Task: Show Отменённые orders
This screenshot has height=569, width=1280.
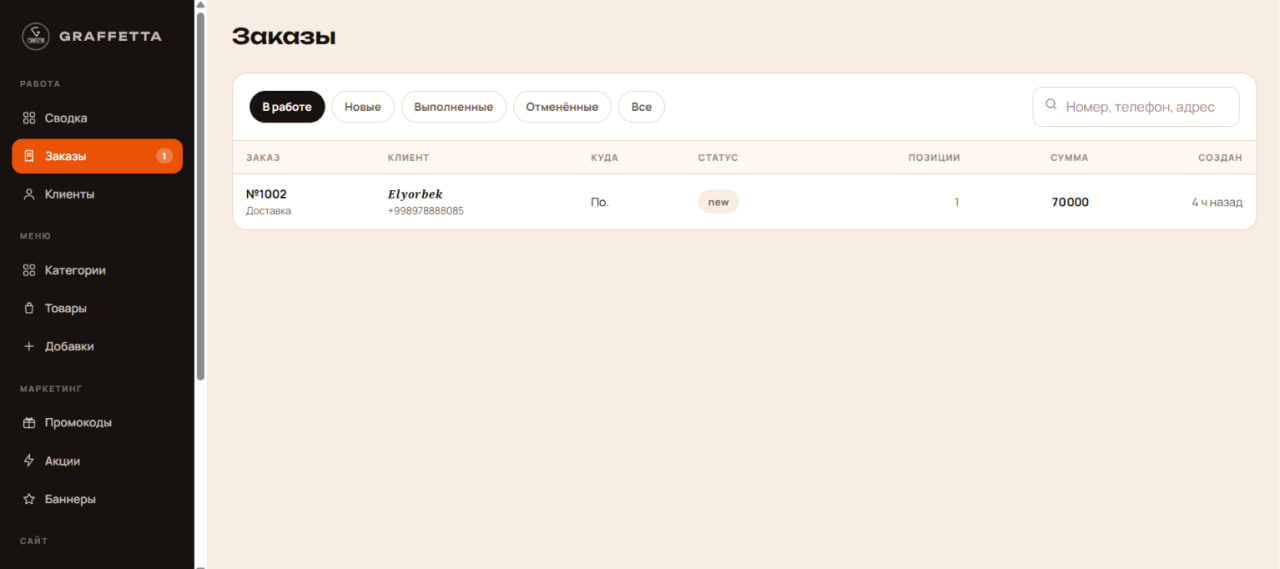Action: (562, 107)
